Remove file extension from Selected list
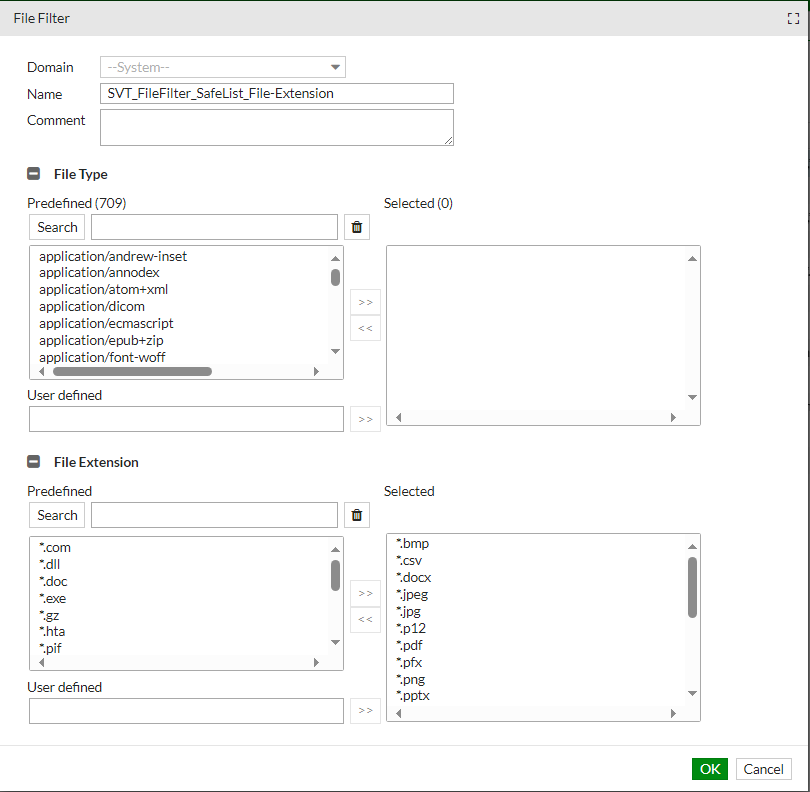The height and width of the screenshot is (792, 810). point(365,620)
